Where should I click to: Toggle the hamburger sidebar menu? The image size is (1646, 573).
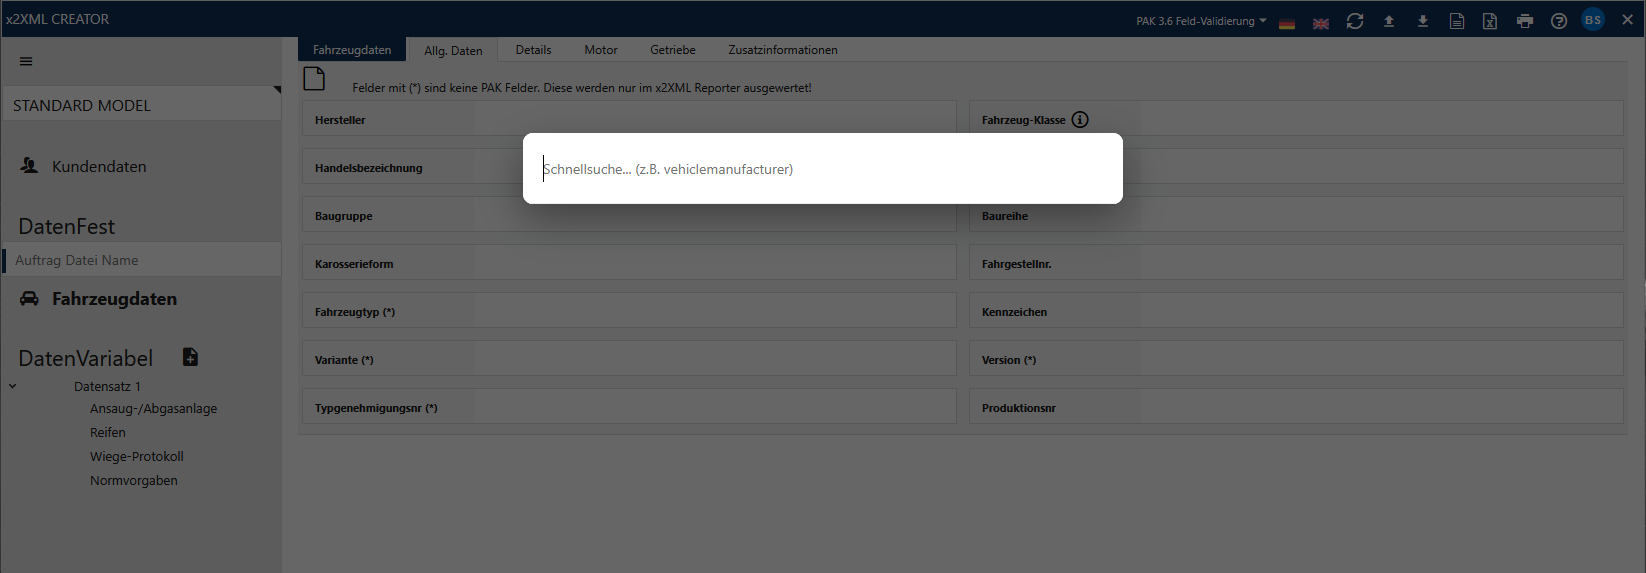[26, 62]
